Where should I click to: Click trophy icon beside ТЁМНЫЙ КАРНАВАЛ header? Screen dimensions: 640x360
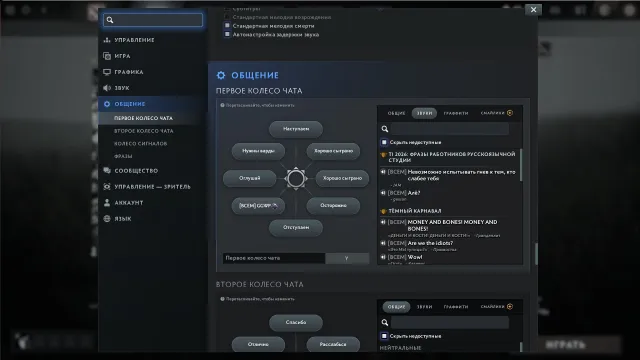pyautogui.click(x=383, y=211)
